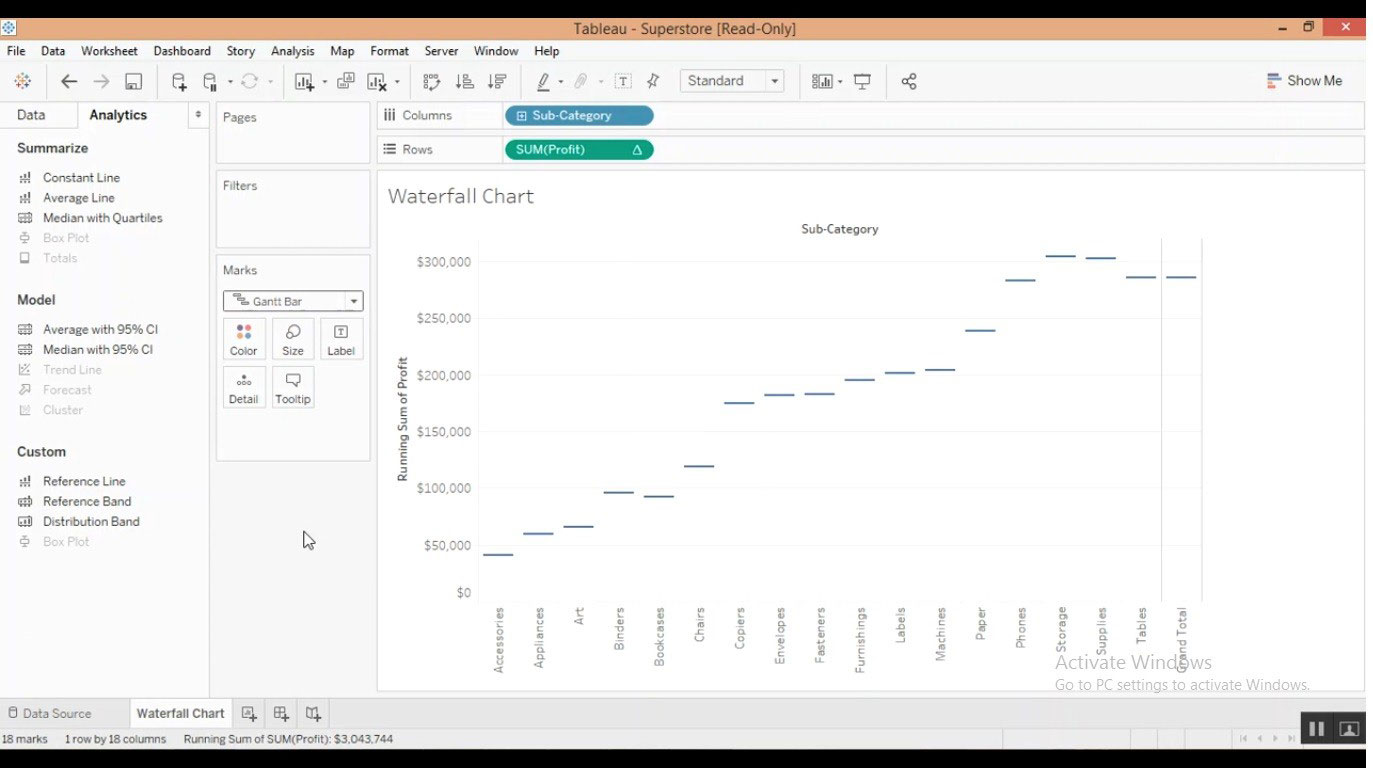
Task: Click the Tableau logo start page icon
Action: pyautogui.click(x=22, y=81)
